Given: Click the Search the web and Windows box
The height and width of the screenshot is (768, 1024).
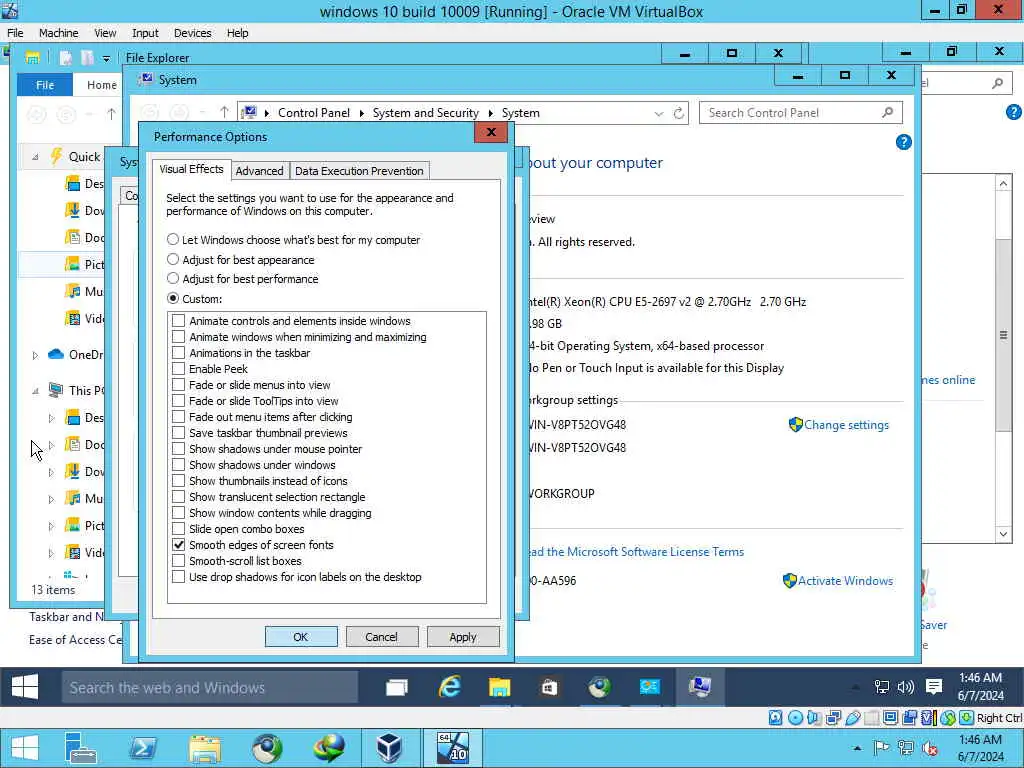Looking at the screenshot, I should pyautogui.click(x=210, y=687).
